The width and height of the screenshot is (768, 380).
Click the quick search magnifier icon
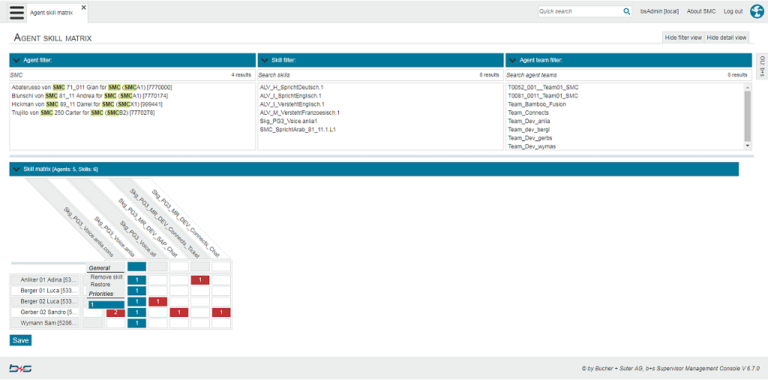click(626, 11)
